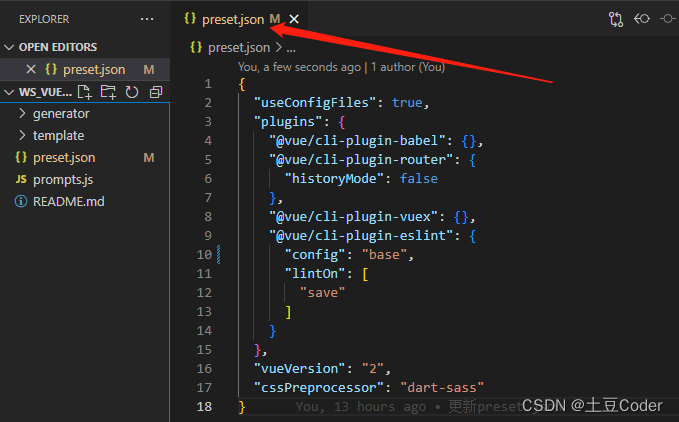Click the JS icon beside prompts.js
The image size is (679, 422).
21,179
